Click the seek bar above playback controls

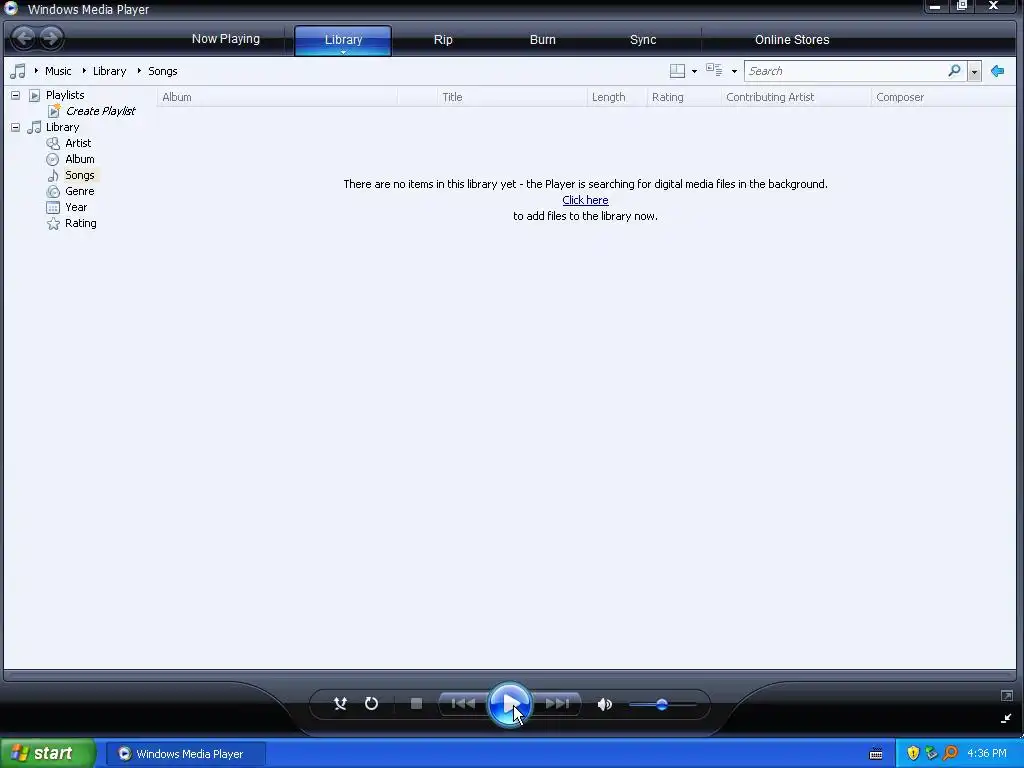point(509,675)
